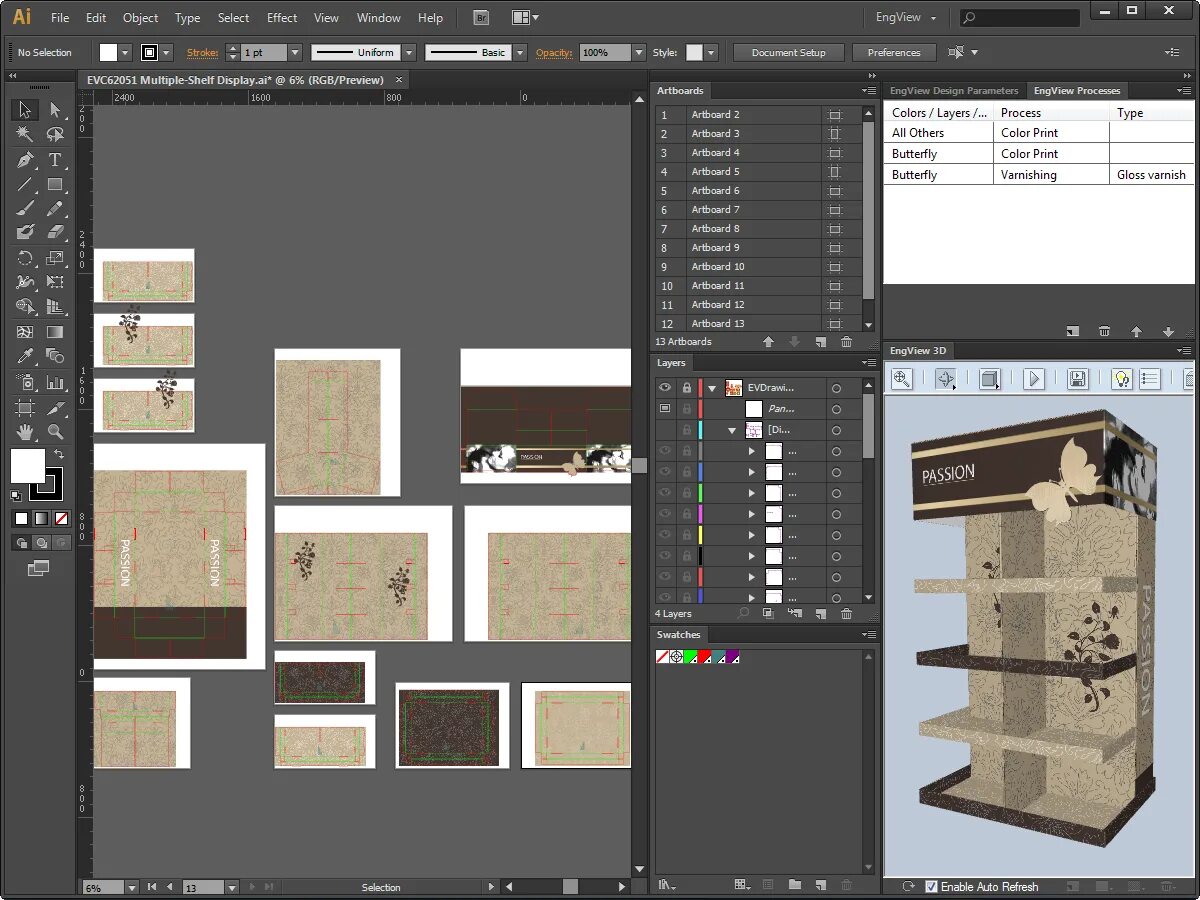
Task: Open the Select menu
Action: click(233, 17)
